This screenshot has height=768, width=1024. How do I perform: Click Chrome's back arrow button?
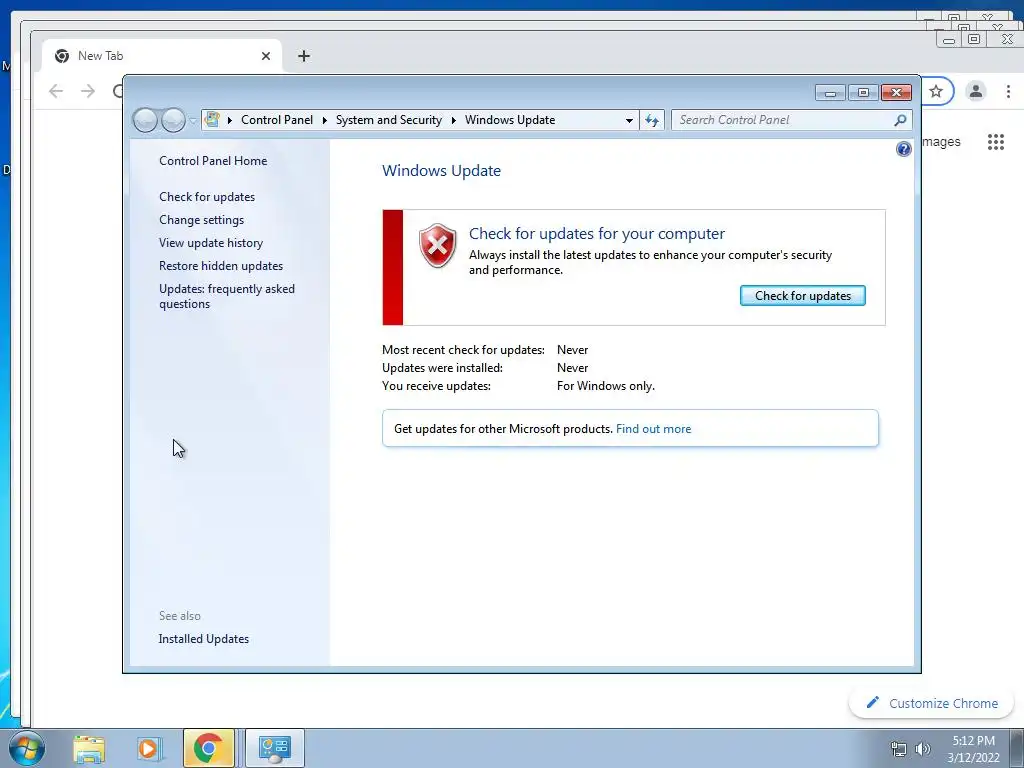coord(56,91)
